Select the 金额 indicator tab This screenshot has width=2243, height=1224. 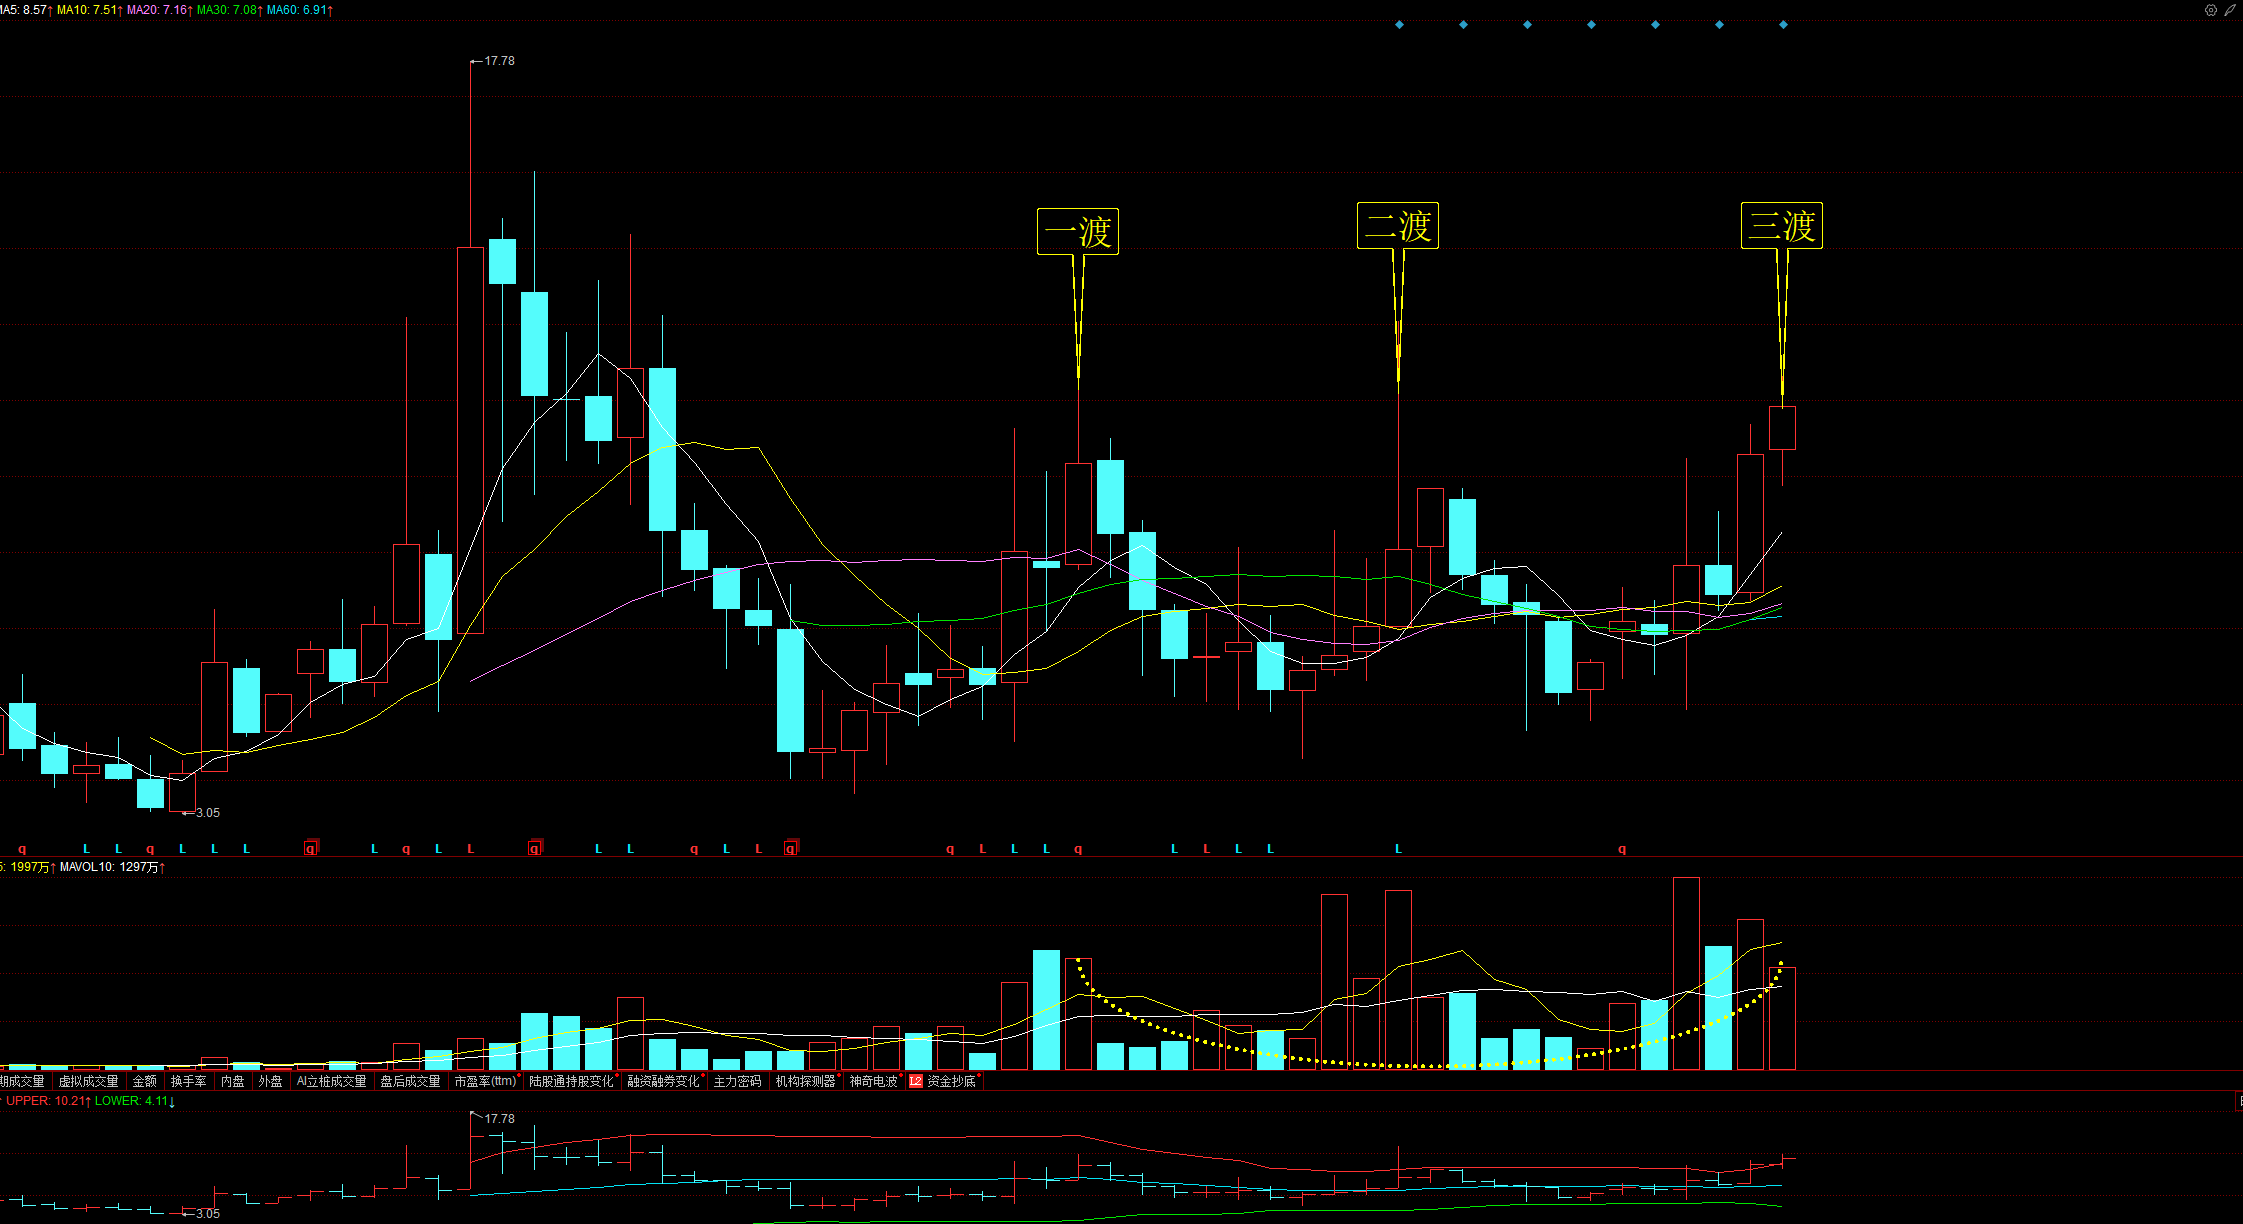(145, 1081)
